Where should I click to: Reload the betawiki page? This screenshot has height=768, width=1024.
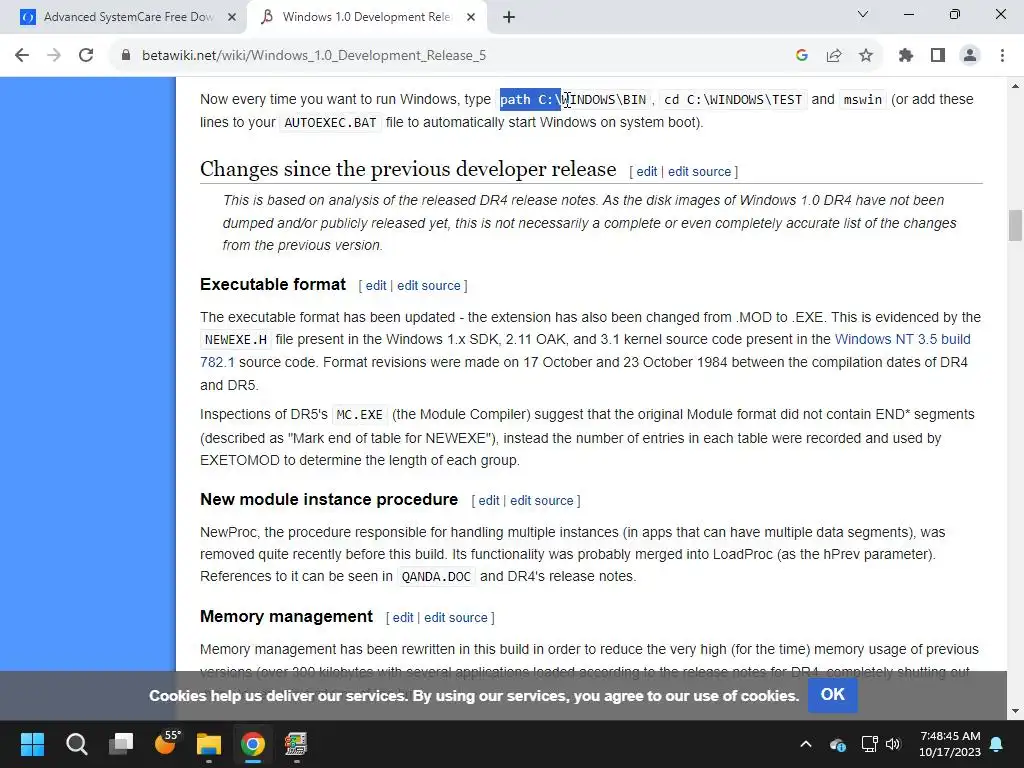[x=86, y=56]
